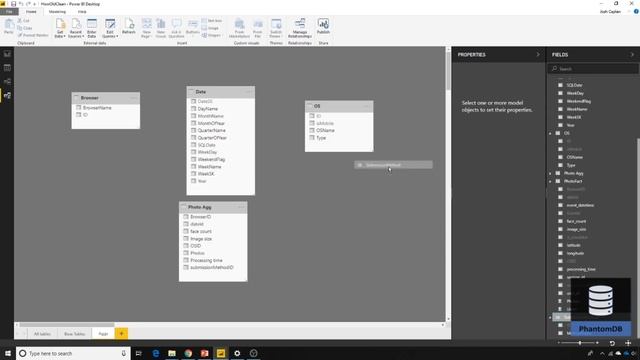Collapse the PhotoFact table in Fields
The image size is (640, 360).
coord(550,181)
